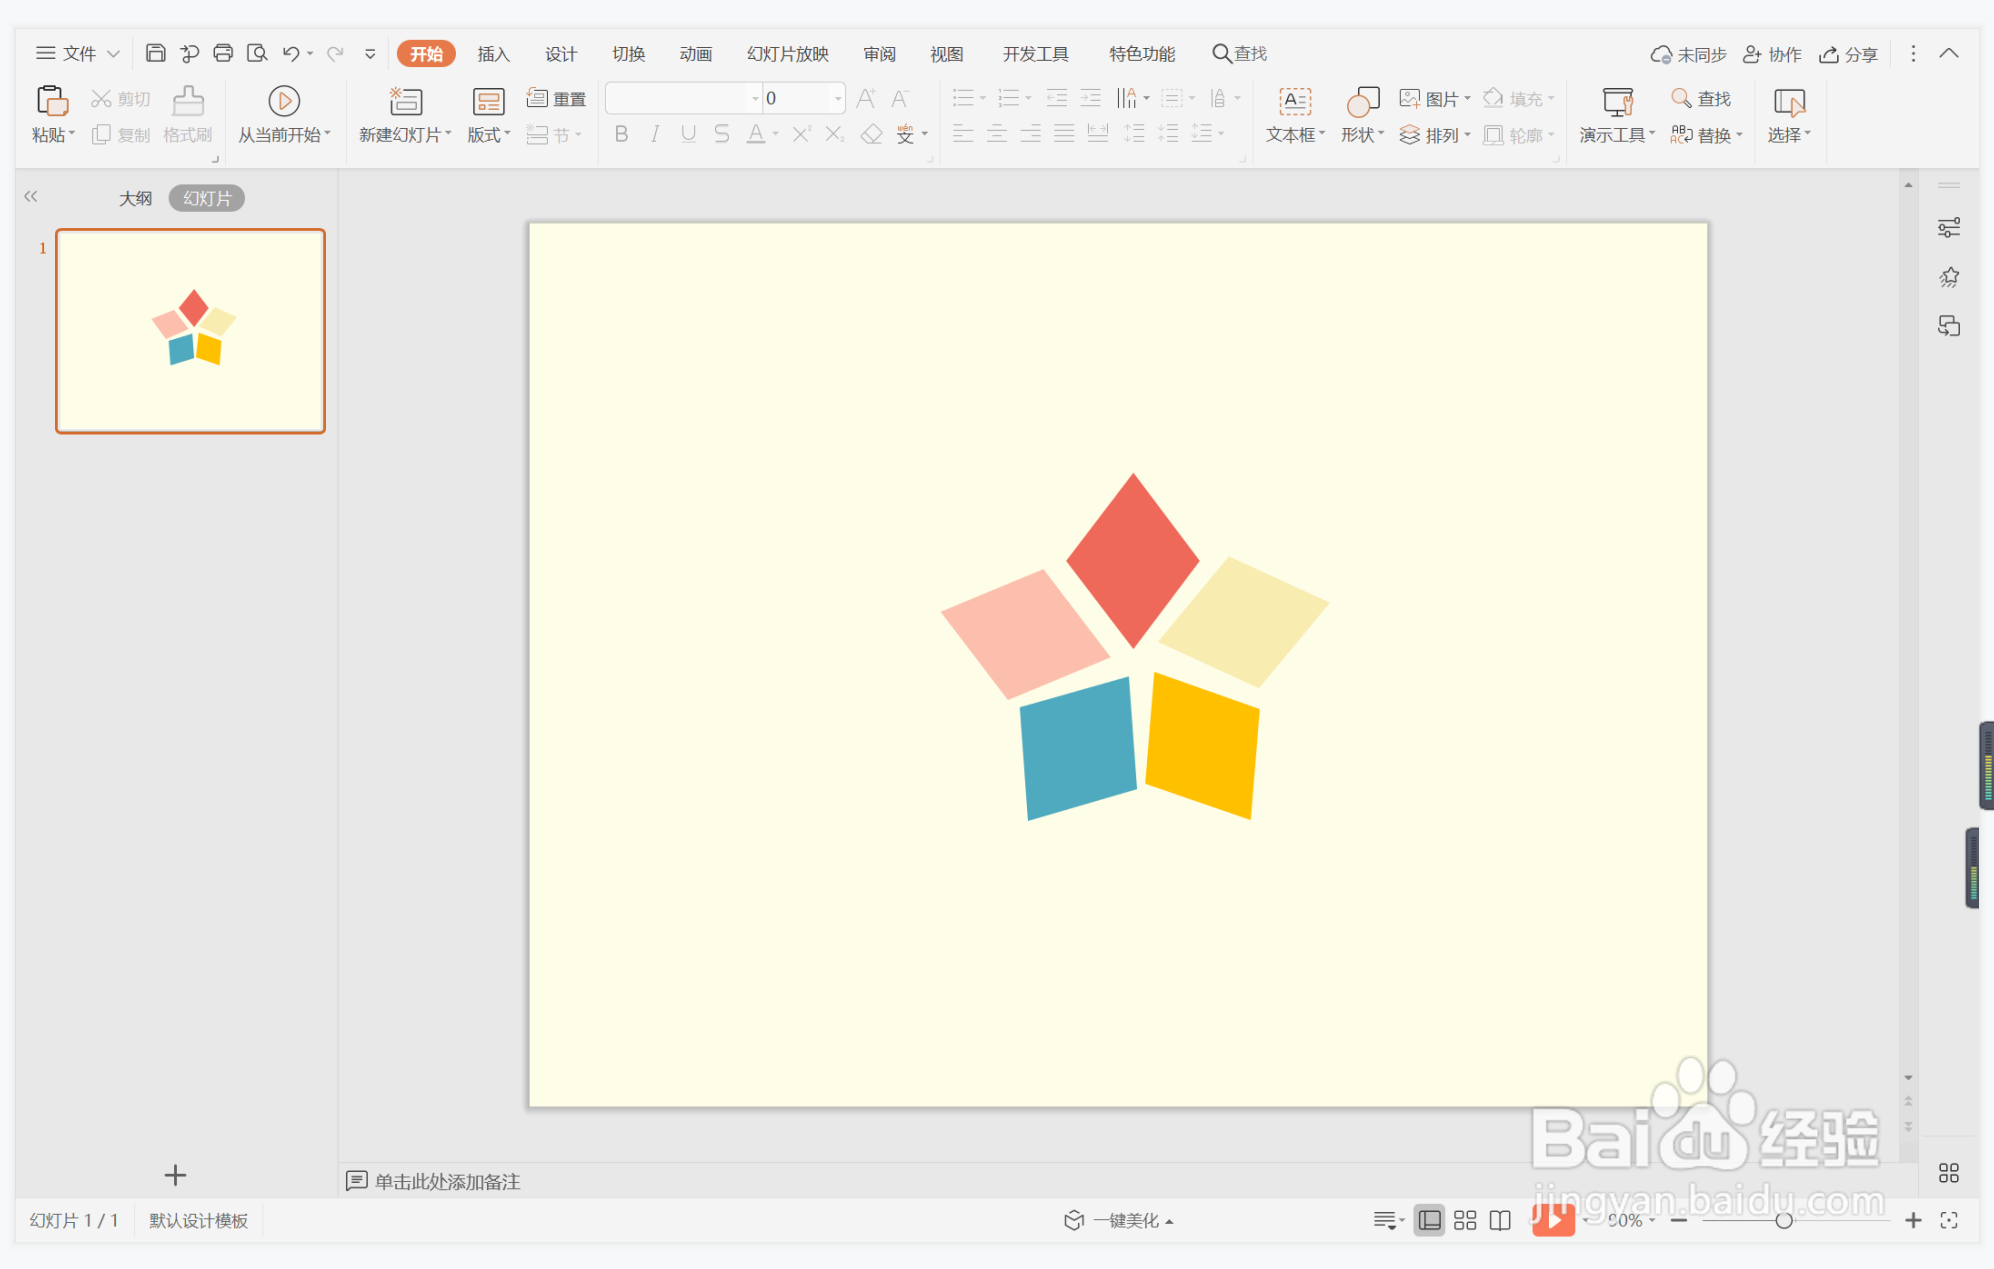Open the Presentation Tools icon

(x=1617, y=101)
